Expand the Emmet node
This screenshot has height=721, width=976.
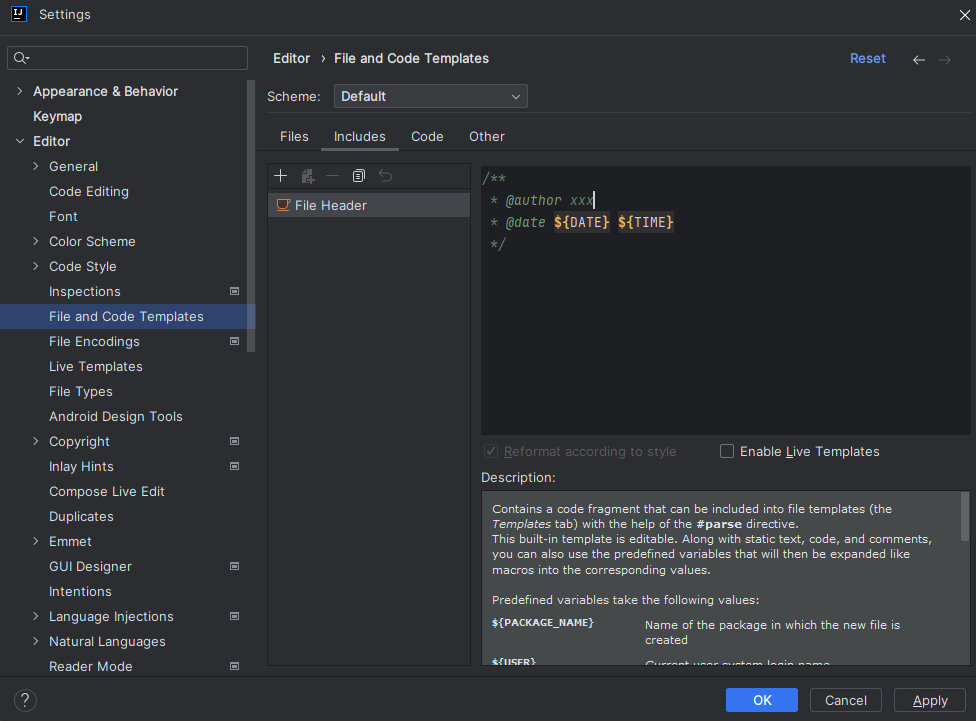pos(35,542)
